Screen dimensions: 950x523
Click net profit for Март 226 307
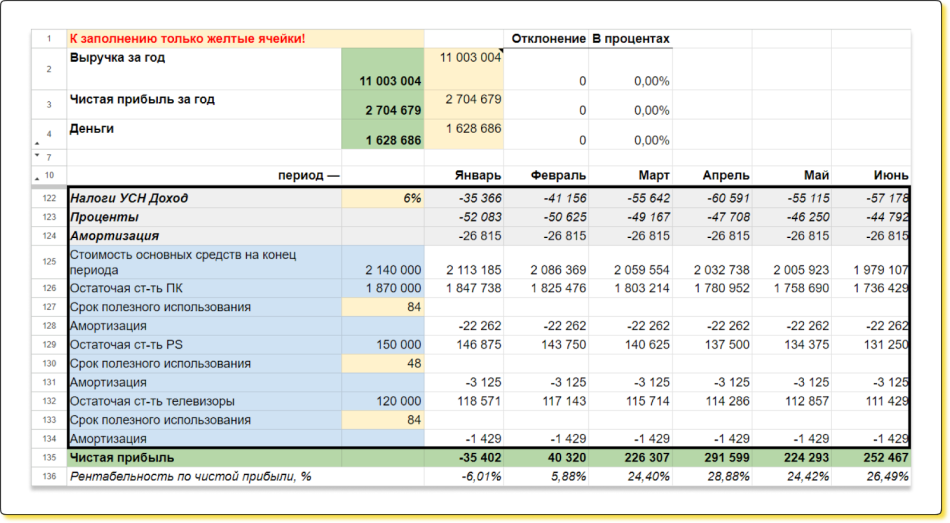pos(630,458)
